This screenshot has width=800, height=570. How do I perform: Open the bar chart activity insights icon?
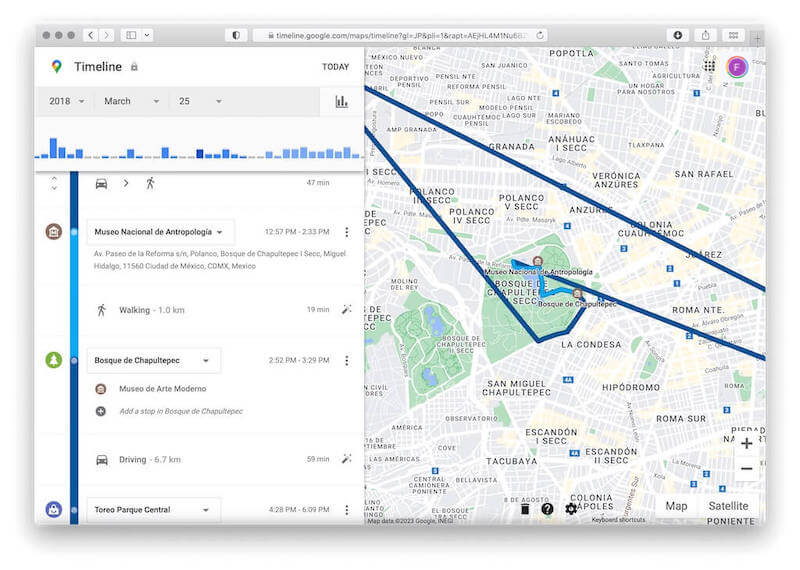click(341, 101)
